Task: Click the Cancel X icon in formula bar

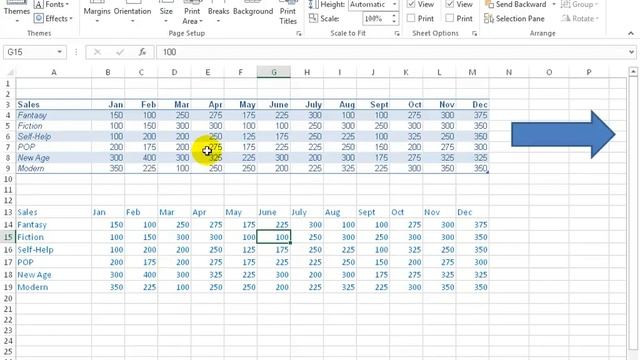Action: click(x=98, y=52)
